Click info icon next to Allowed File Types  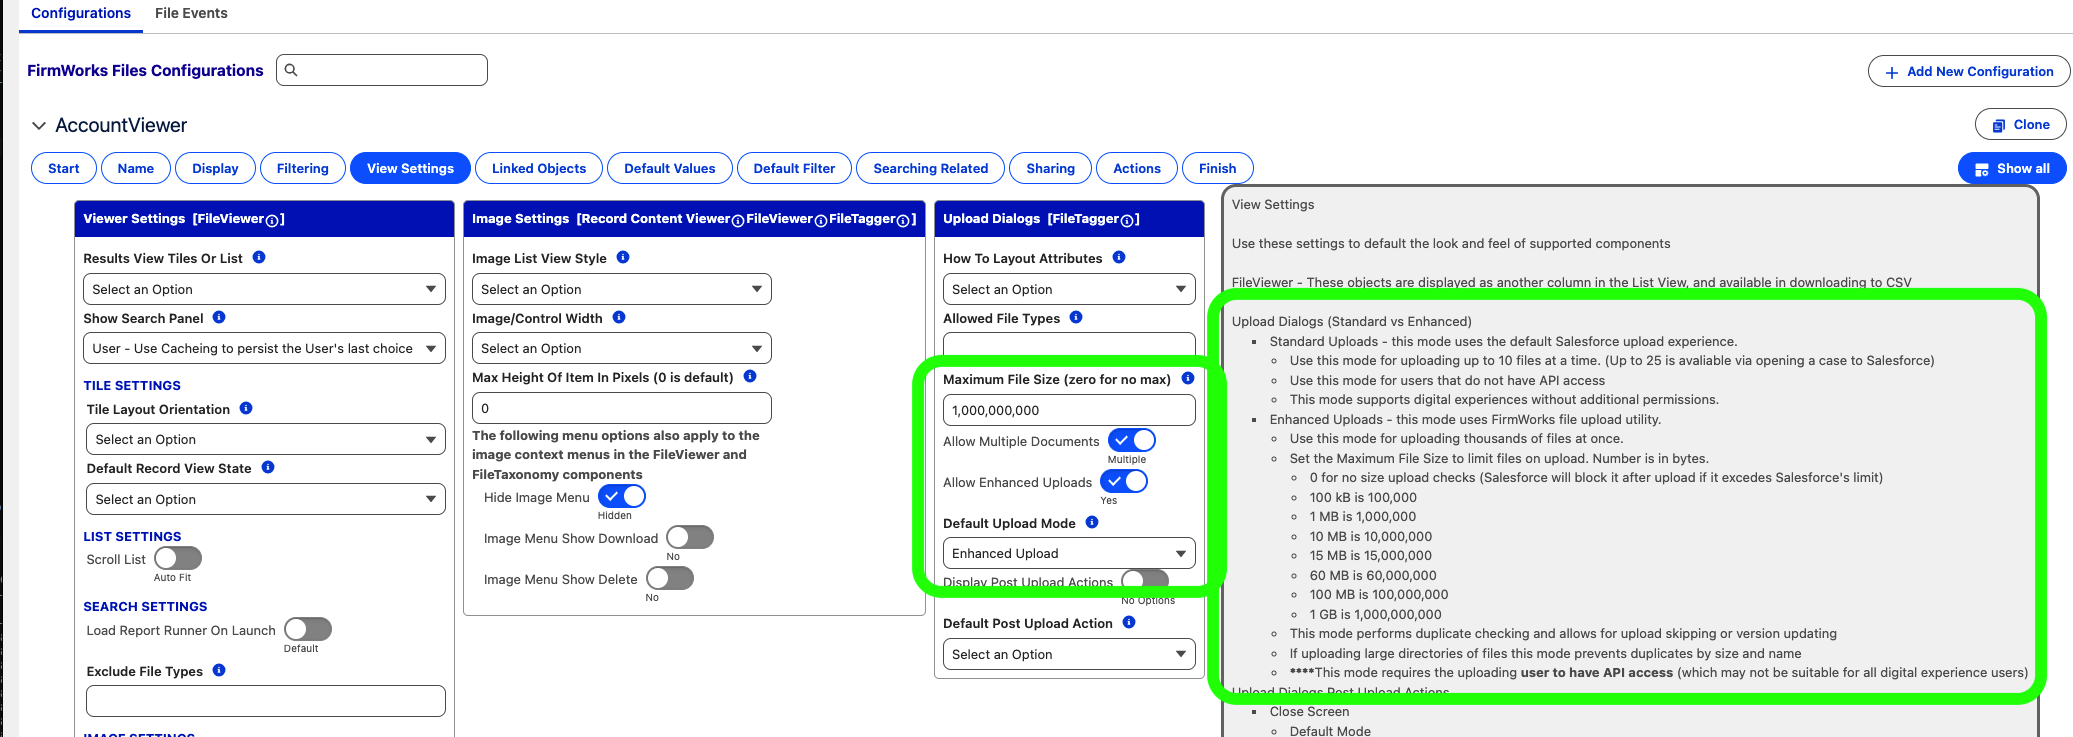click(x=1076, y=317)
